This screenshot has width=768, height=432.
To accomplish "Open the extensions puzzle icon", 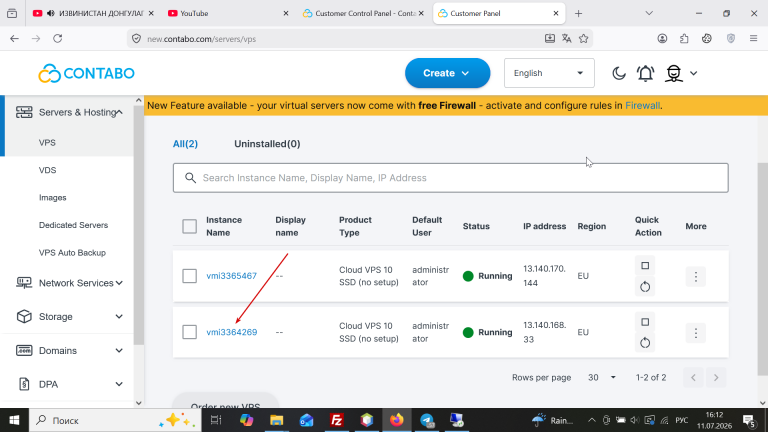I will tap(684, 39).
